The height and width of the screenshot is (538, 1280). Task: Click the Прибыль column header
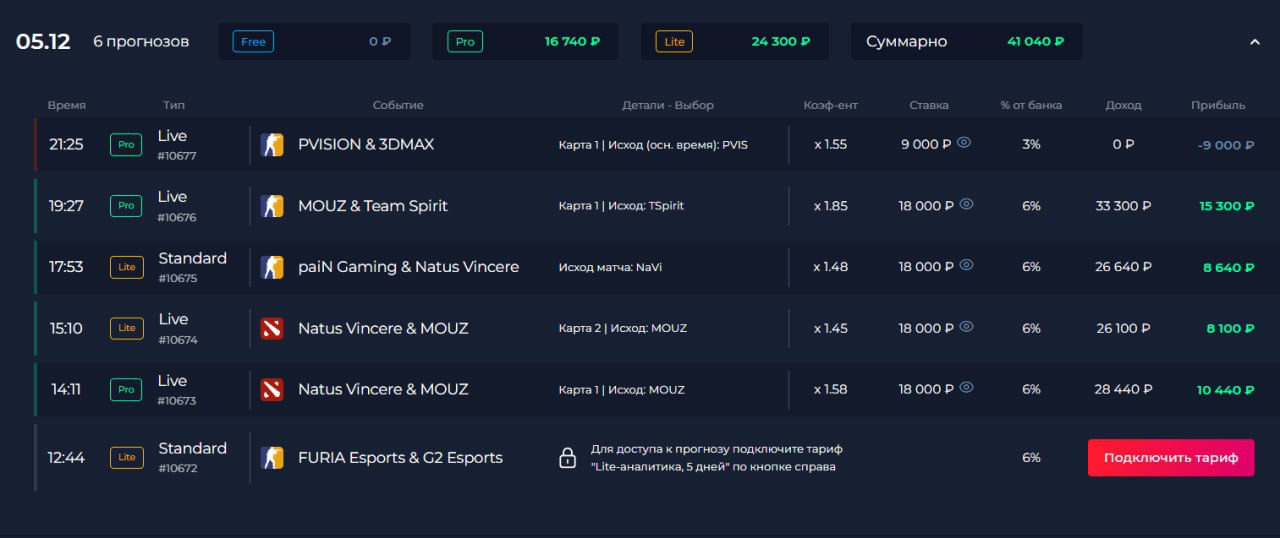click(1217, 105)
